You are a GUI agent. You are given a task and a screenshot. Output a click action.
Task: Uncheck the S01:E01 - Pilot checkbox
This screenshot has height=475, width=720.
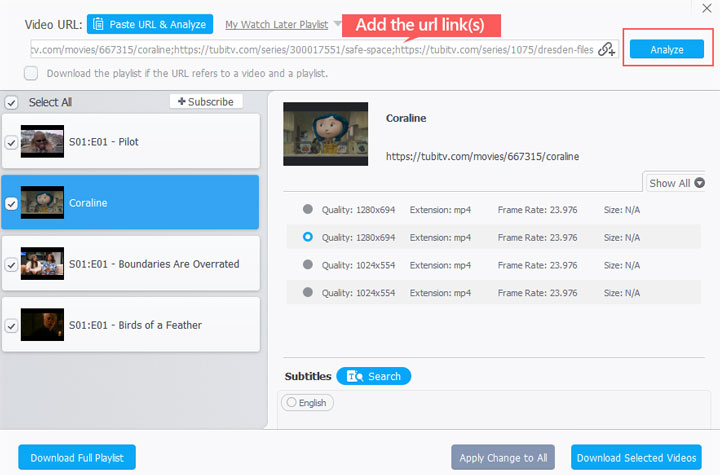[x=11, y=142]
